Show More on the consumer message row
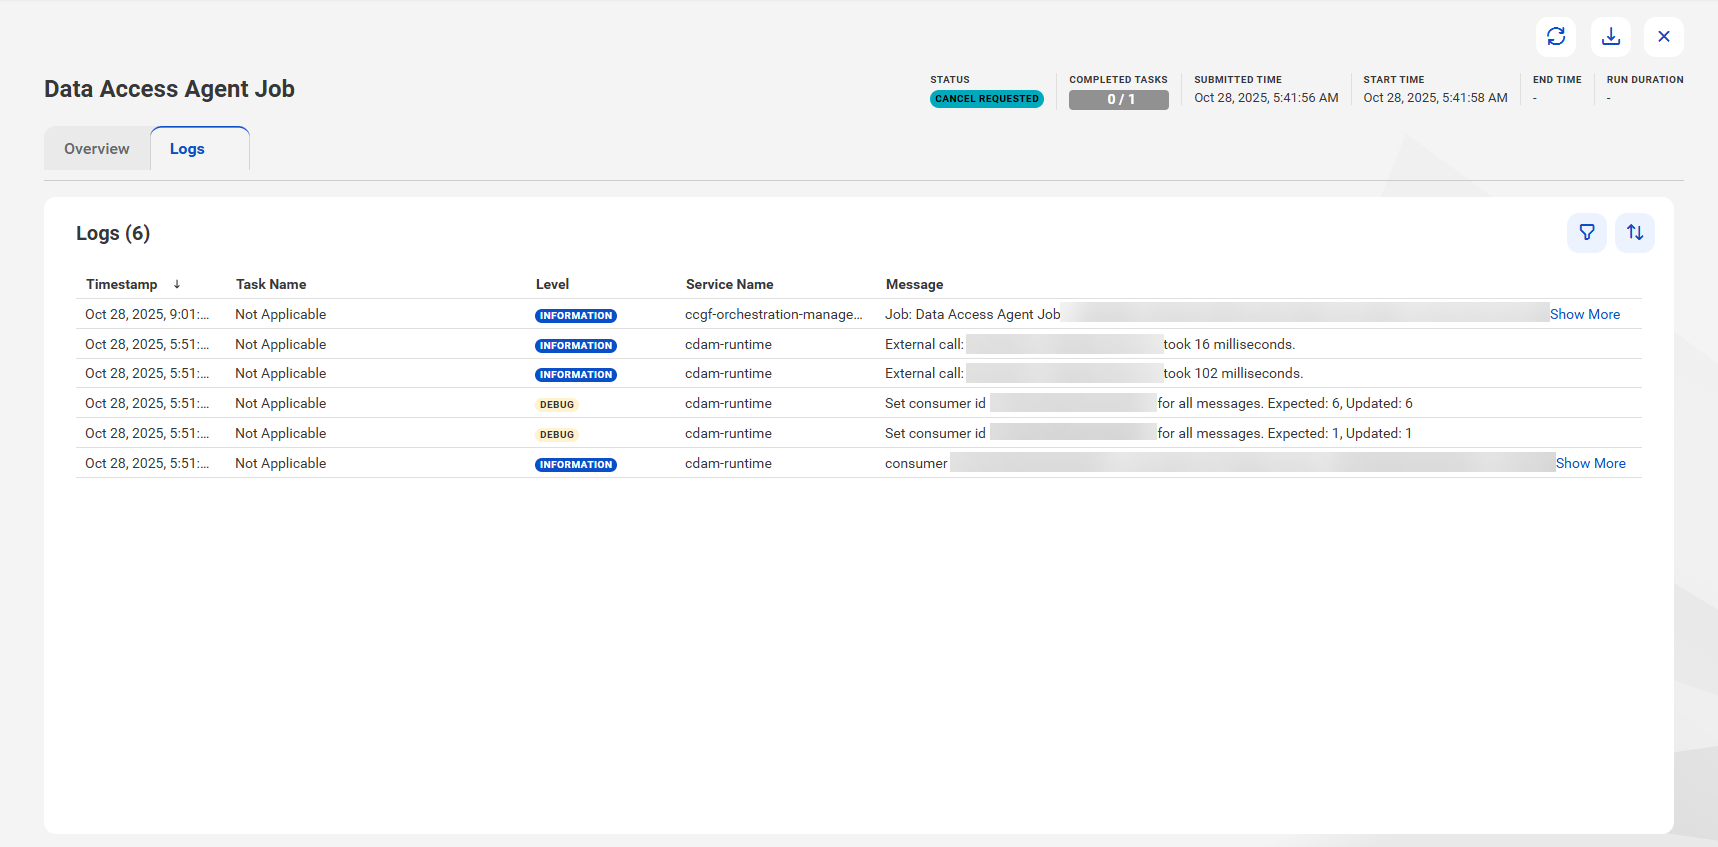This screenshot has height=847, width=1718. tap(1591, 463)
